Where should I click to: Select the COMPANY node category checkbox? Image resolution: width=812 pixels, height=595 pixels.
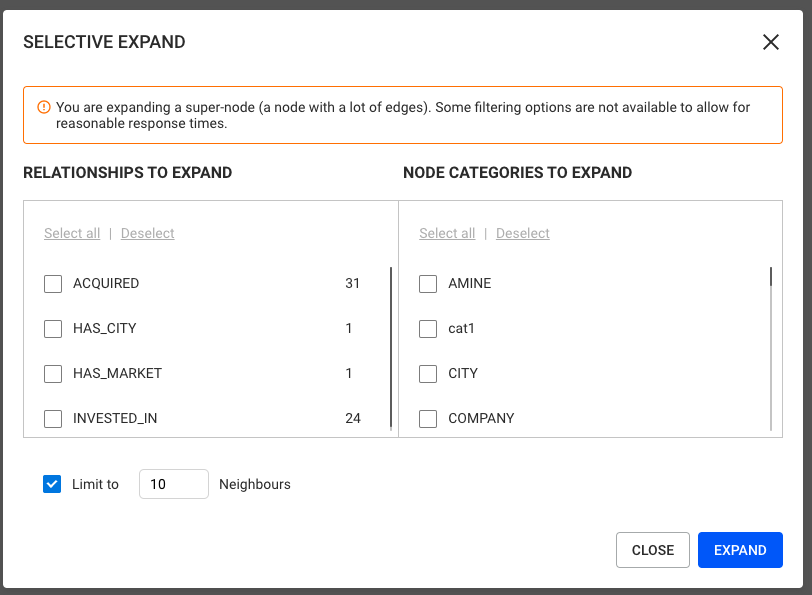pos(428,419)
